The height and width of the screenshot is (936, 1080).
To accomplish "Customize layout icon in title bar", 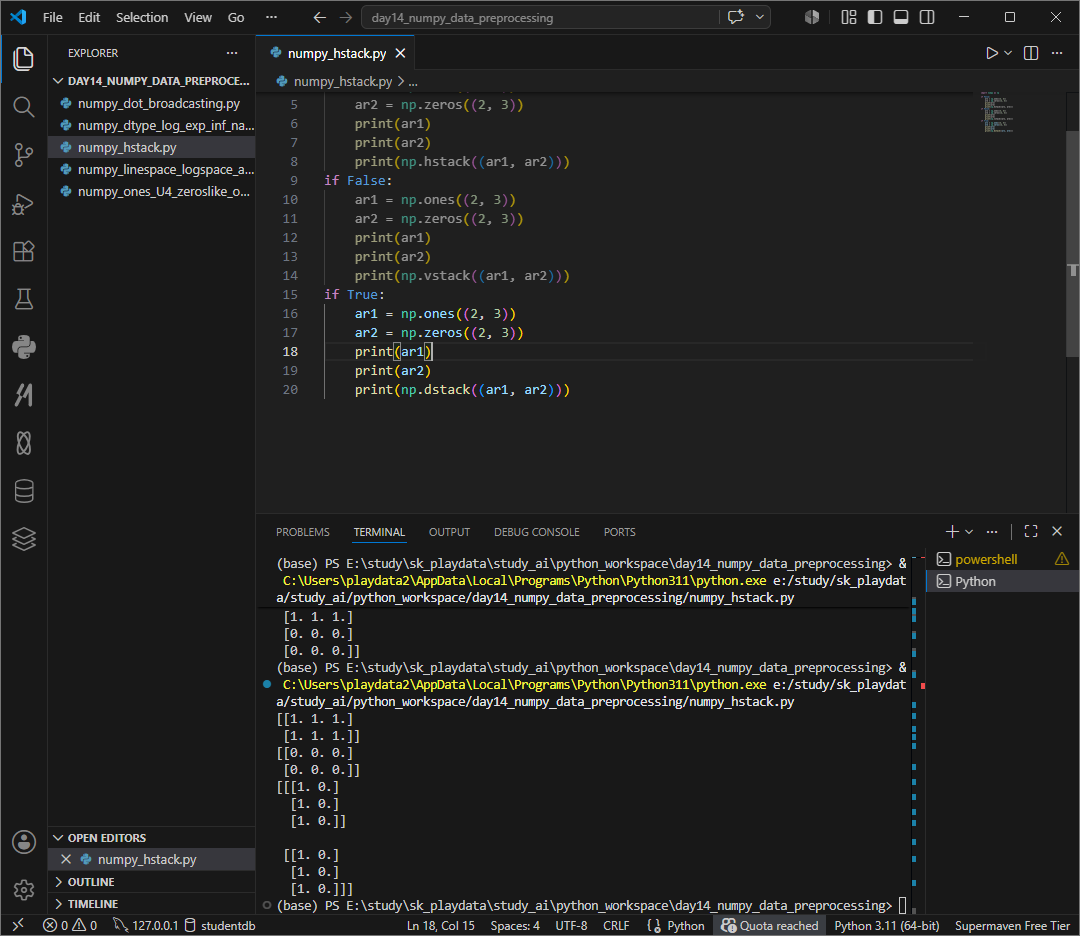I will click(x=849, y=17).
